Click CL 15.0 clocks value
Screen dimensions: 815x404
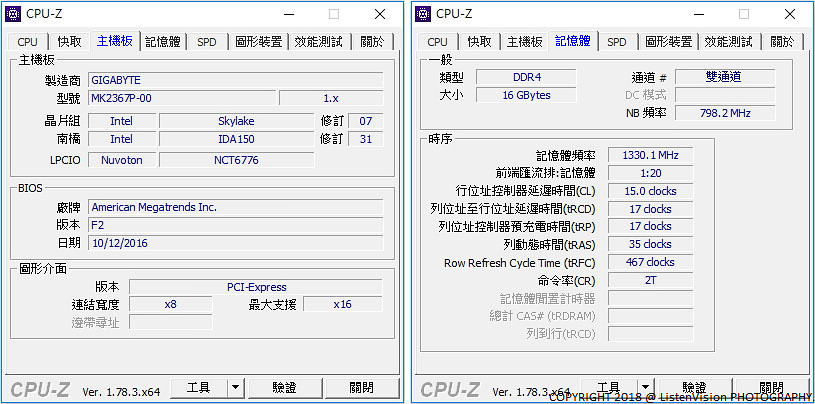tap(650, 191)
